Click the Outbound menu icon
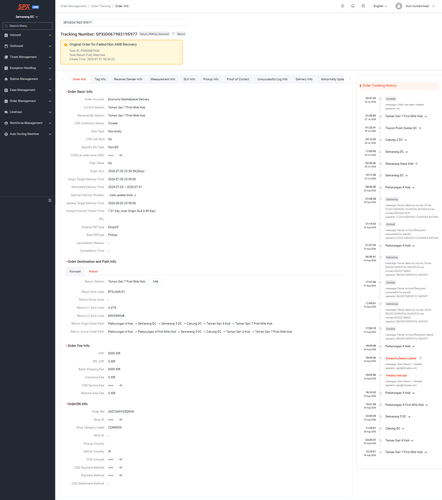The height and width of the screenshot is (500, 442). 6,46
